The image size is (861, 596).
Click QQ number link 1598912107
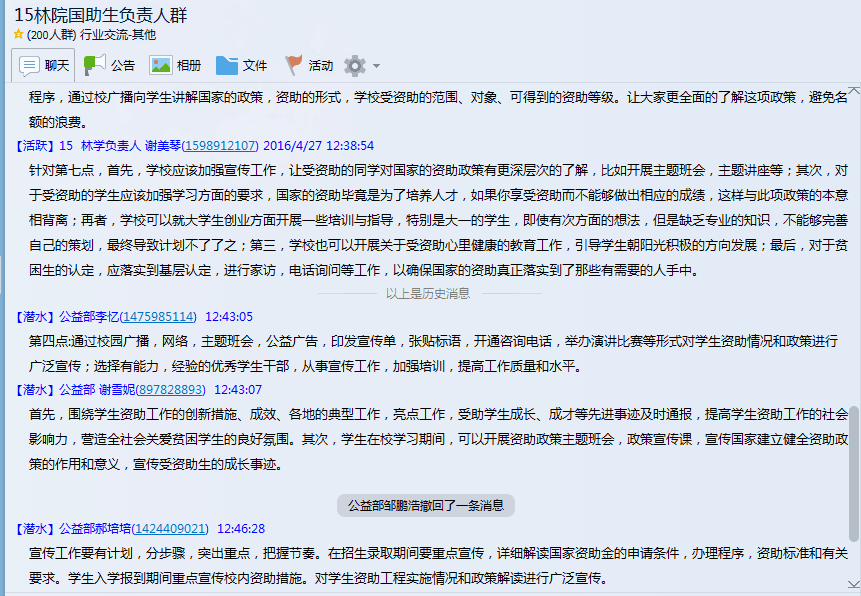coord(220,145)
